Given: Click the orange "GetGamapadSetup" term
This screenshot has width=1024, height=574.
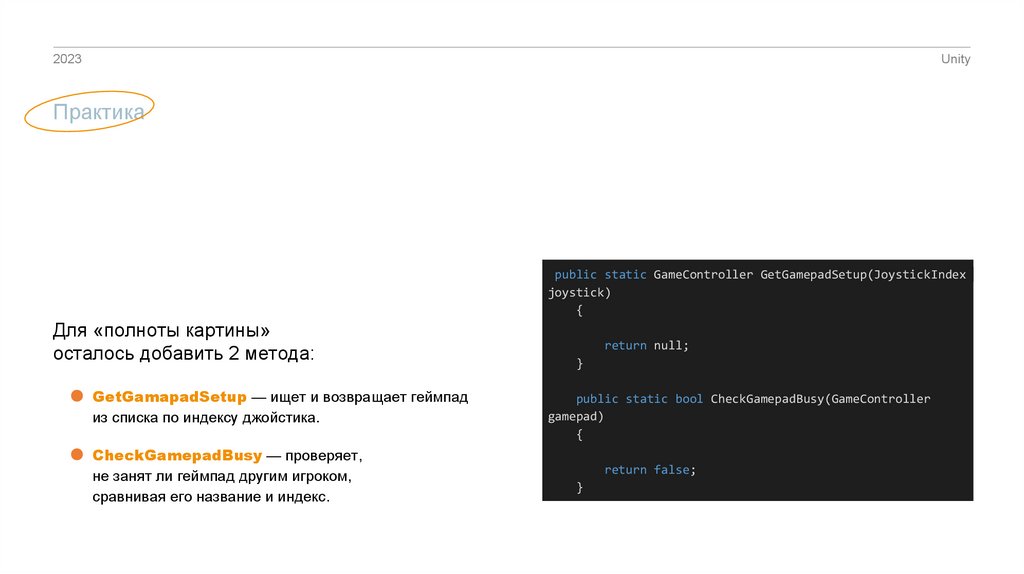Looking at the screenshot, I should (x=169, y=397).
